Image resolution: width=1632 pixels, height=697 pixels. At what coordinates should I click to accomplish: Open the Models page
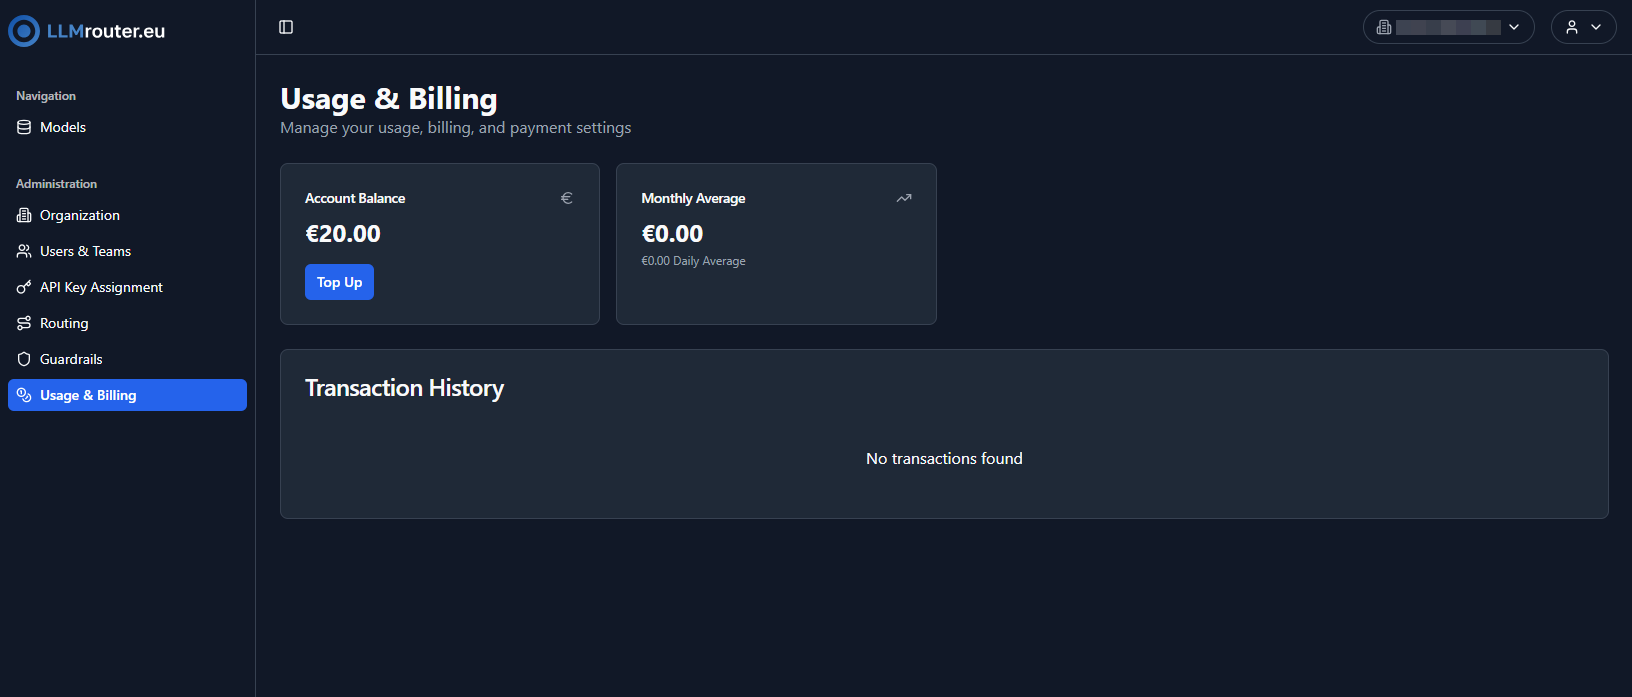(x=63, y=127)
